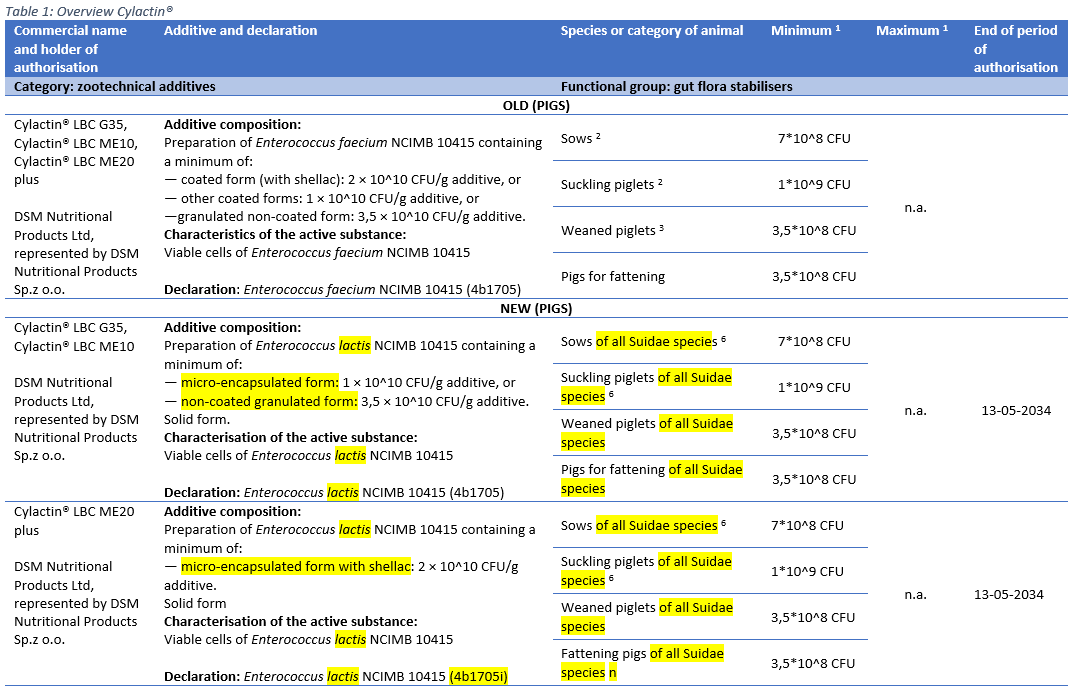The width and height of the screenshot is (1076, 698).
Task: Click 'Category: zootechnical additives' row text
Action: coord(114,87)
